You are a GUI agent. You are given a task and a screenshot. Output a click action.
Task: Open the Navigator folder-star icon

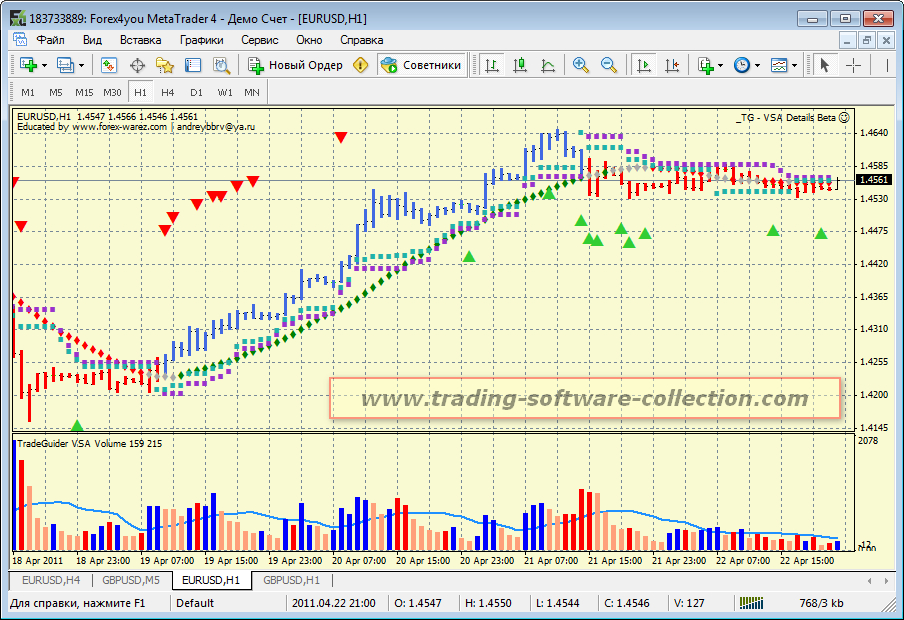click(x=165, y=65)
